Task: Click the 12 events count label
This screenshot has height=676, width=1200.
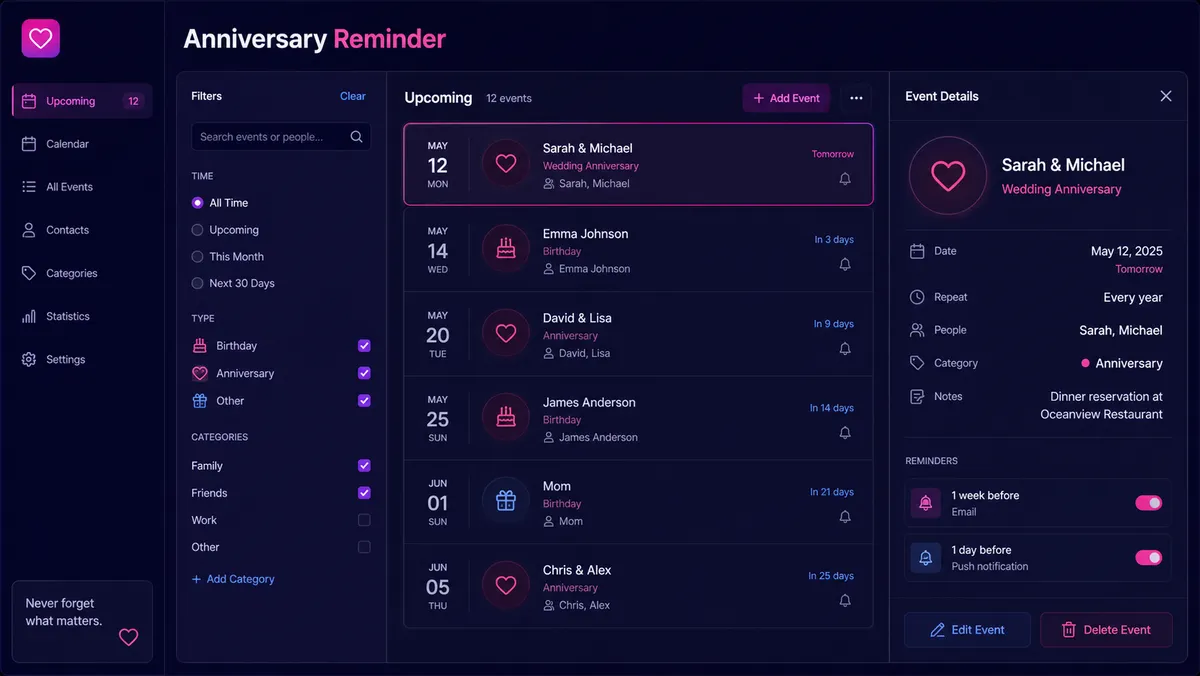Action: pyautogui.click(x=509, y=98)
